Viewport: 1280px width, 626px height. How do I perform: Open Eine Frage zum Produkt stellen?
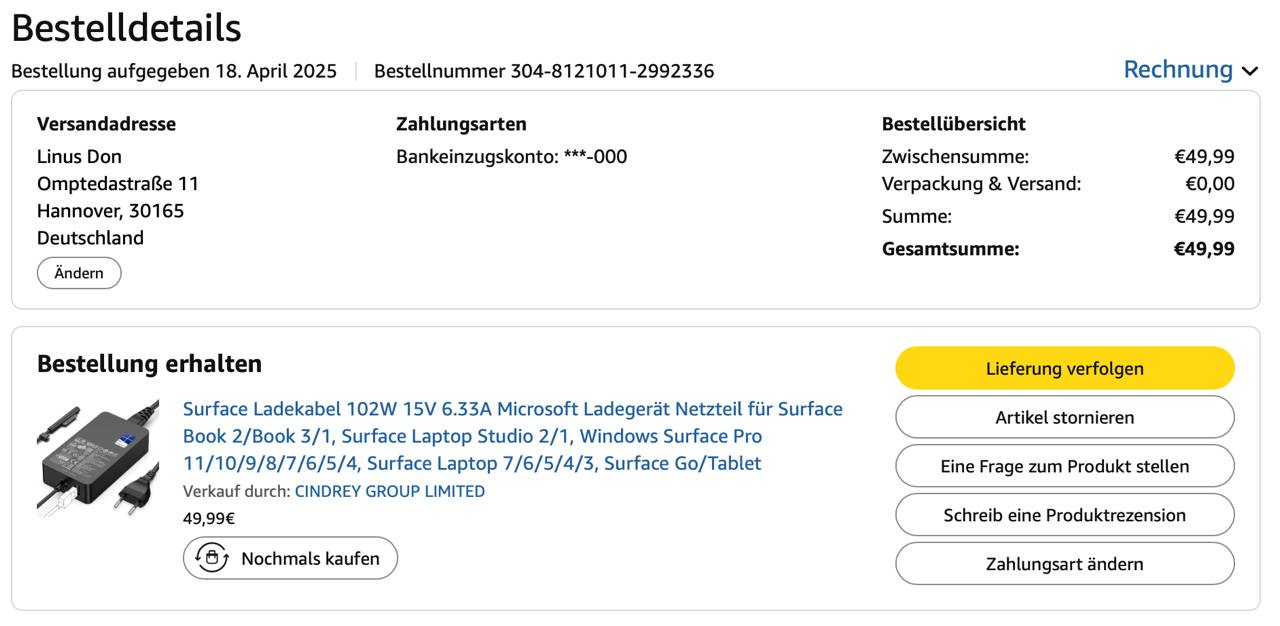click(1064, 466)
